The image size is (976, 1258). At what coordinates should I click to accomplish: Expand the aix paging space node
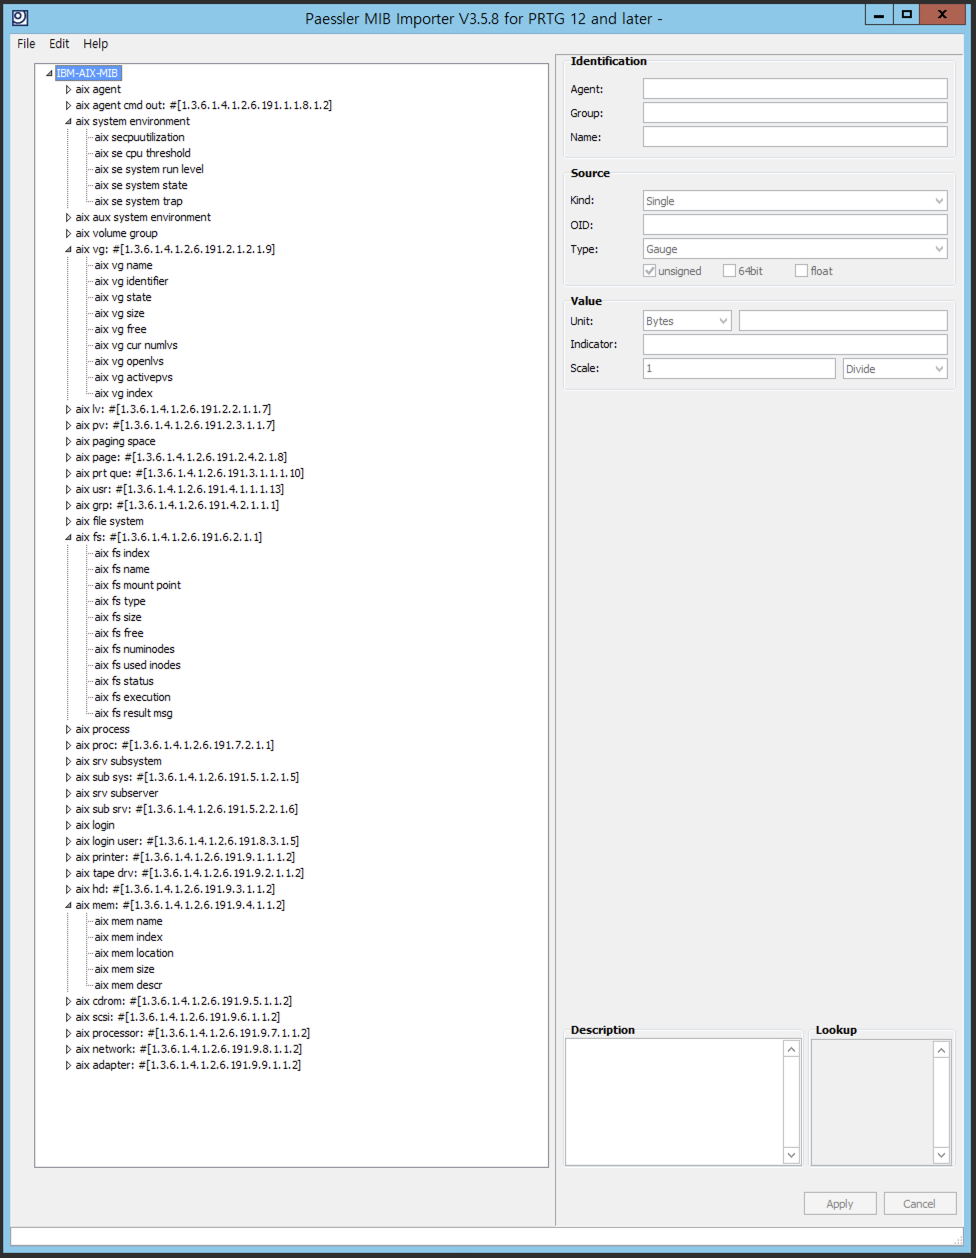tap(69, 441)
